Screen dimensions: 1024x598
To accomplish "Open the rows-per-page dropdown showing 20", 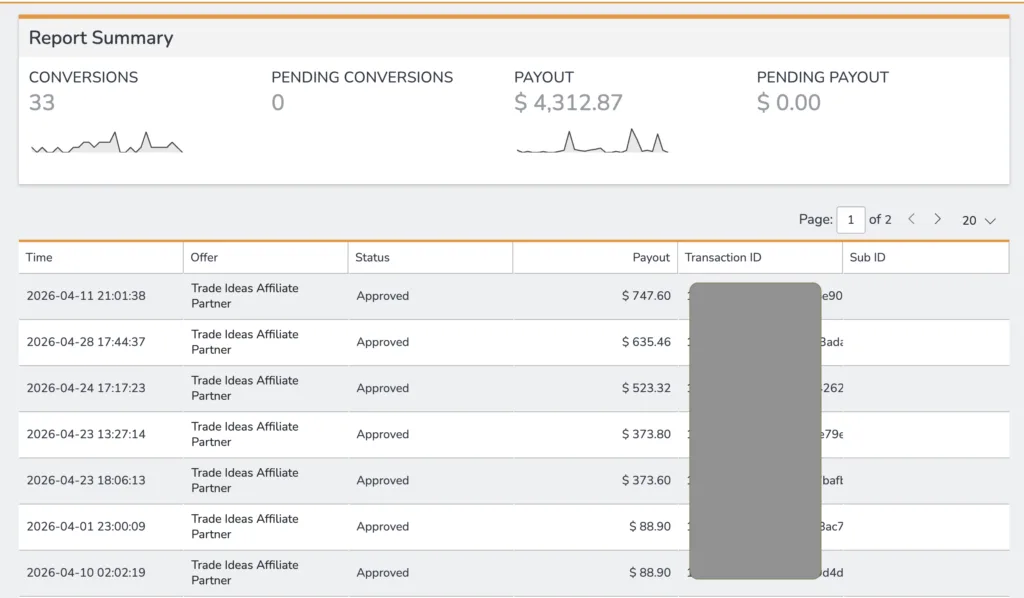I will (x=978, y=221).
